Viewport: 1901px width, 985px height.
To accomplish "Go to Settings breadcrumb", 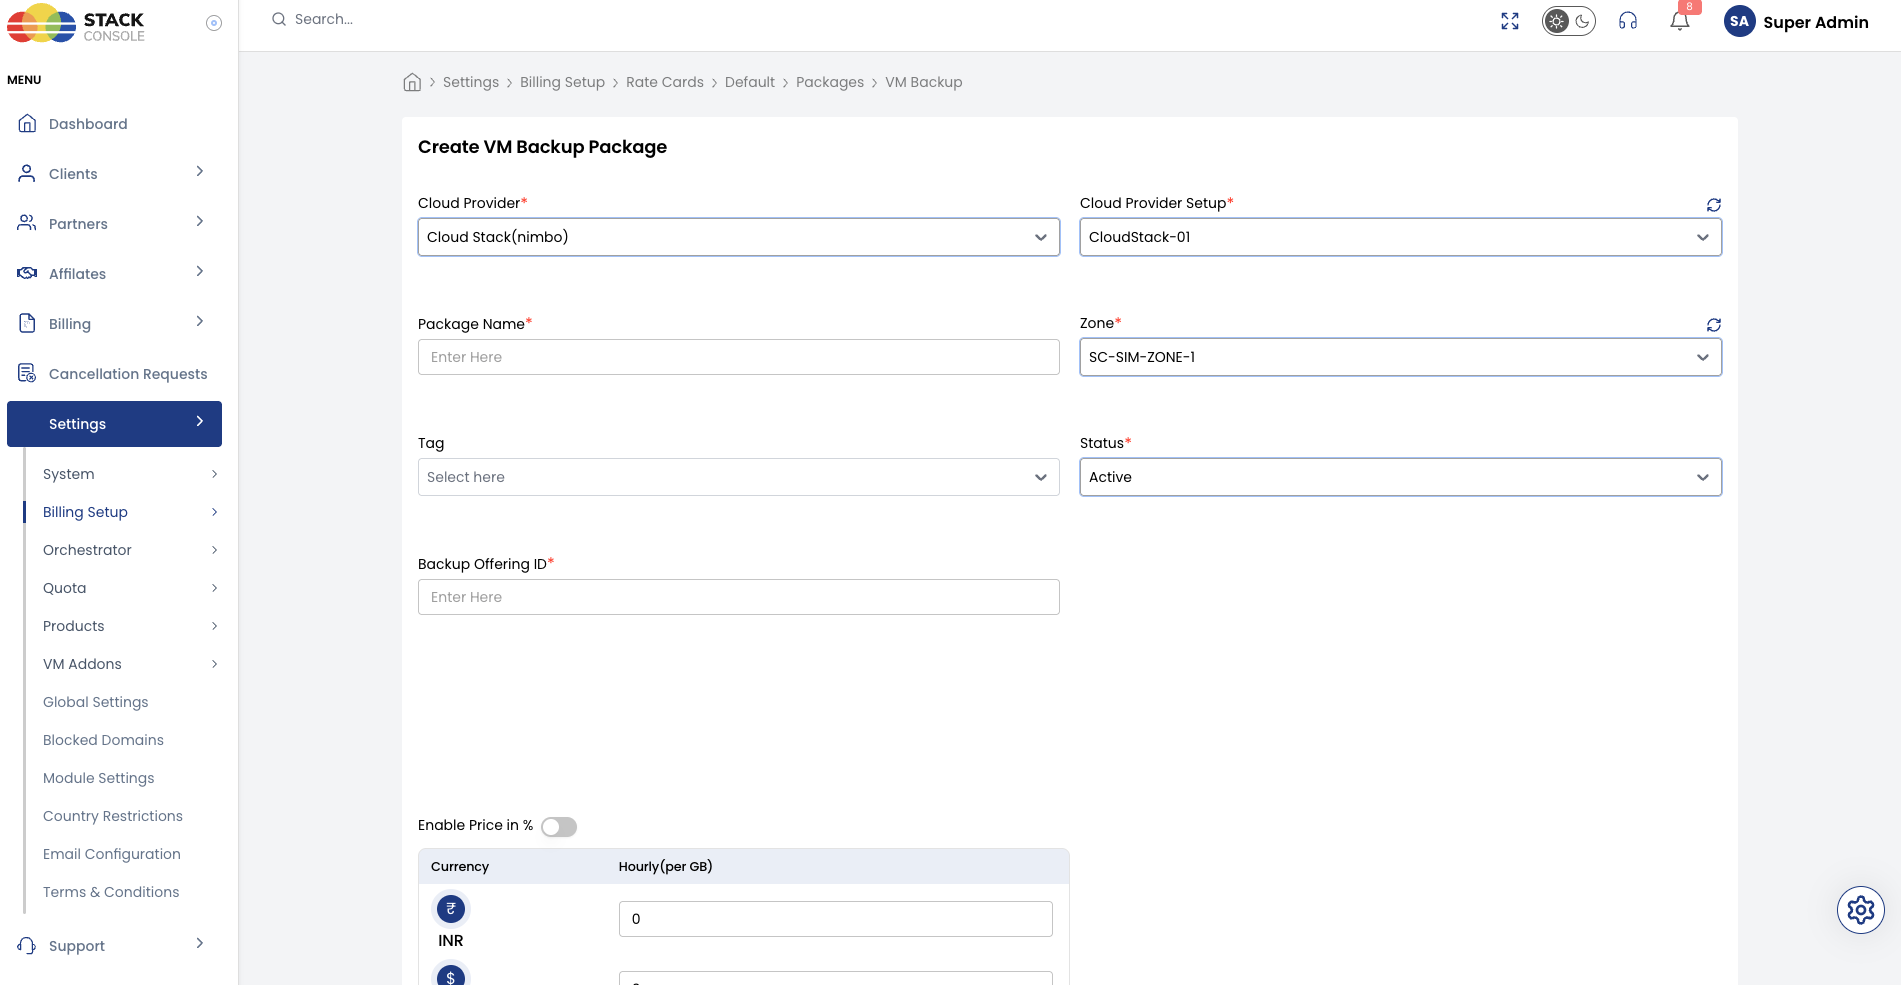I will point(471,82).
